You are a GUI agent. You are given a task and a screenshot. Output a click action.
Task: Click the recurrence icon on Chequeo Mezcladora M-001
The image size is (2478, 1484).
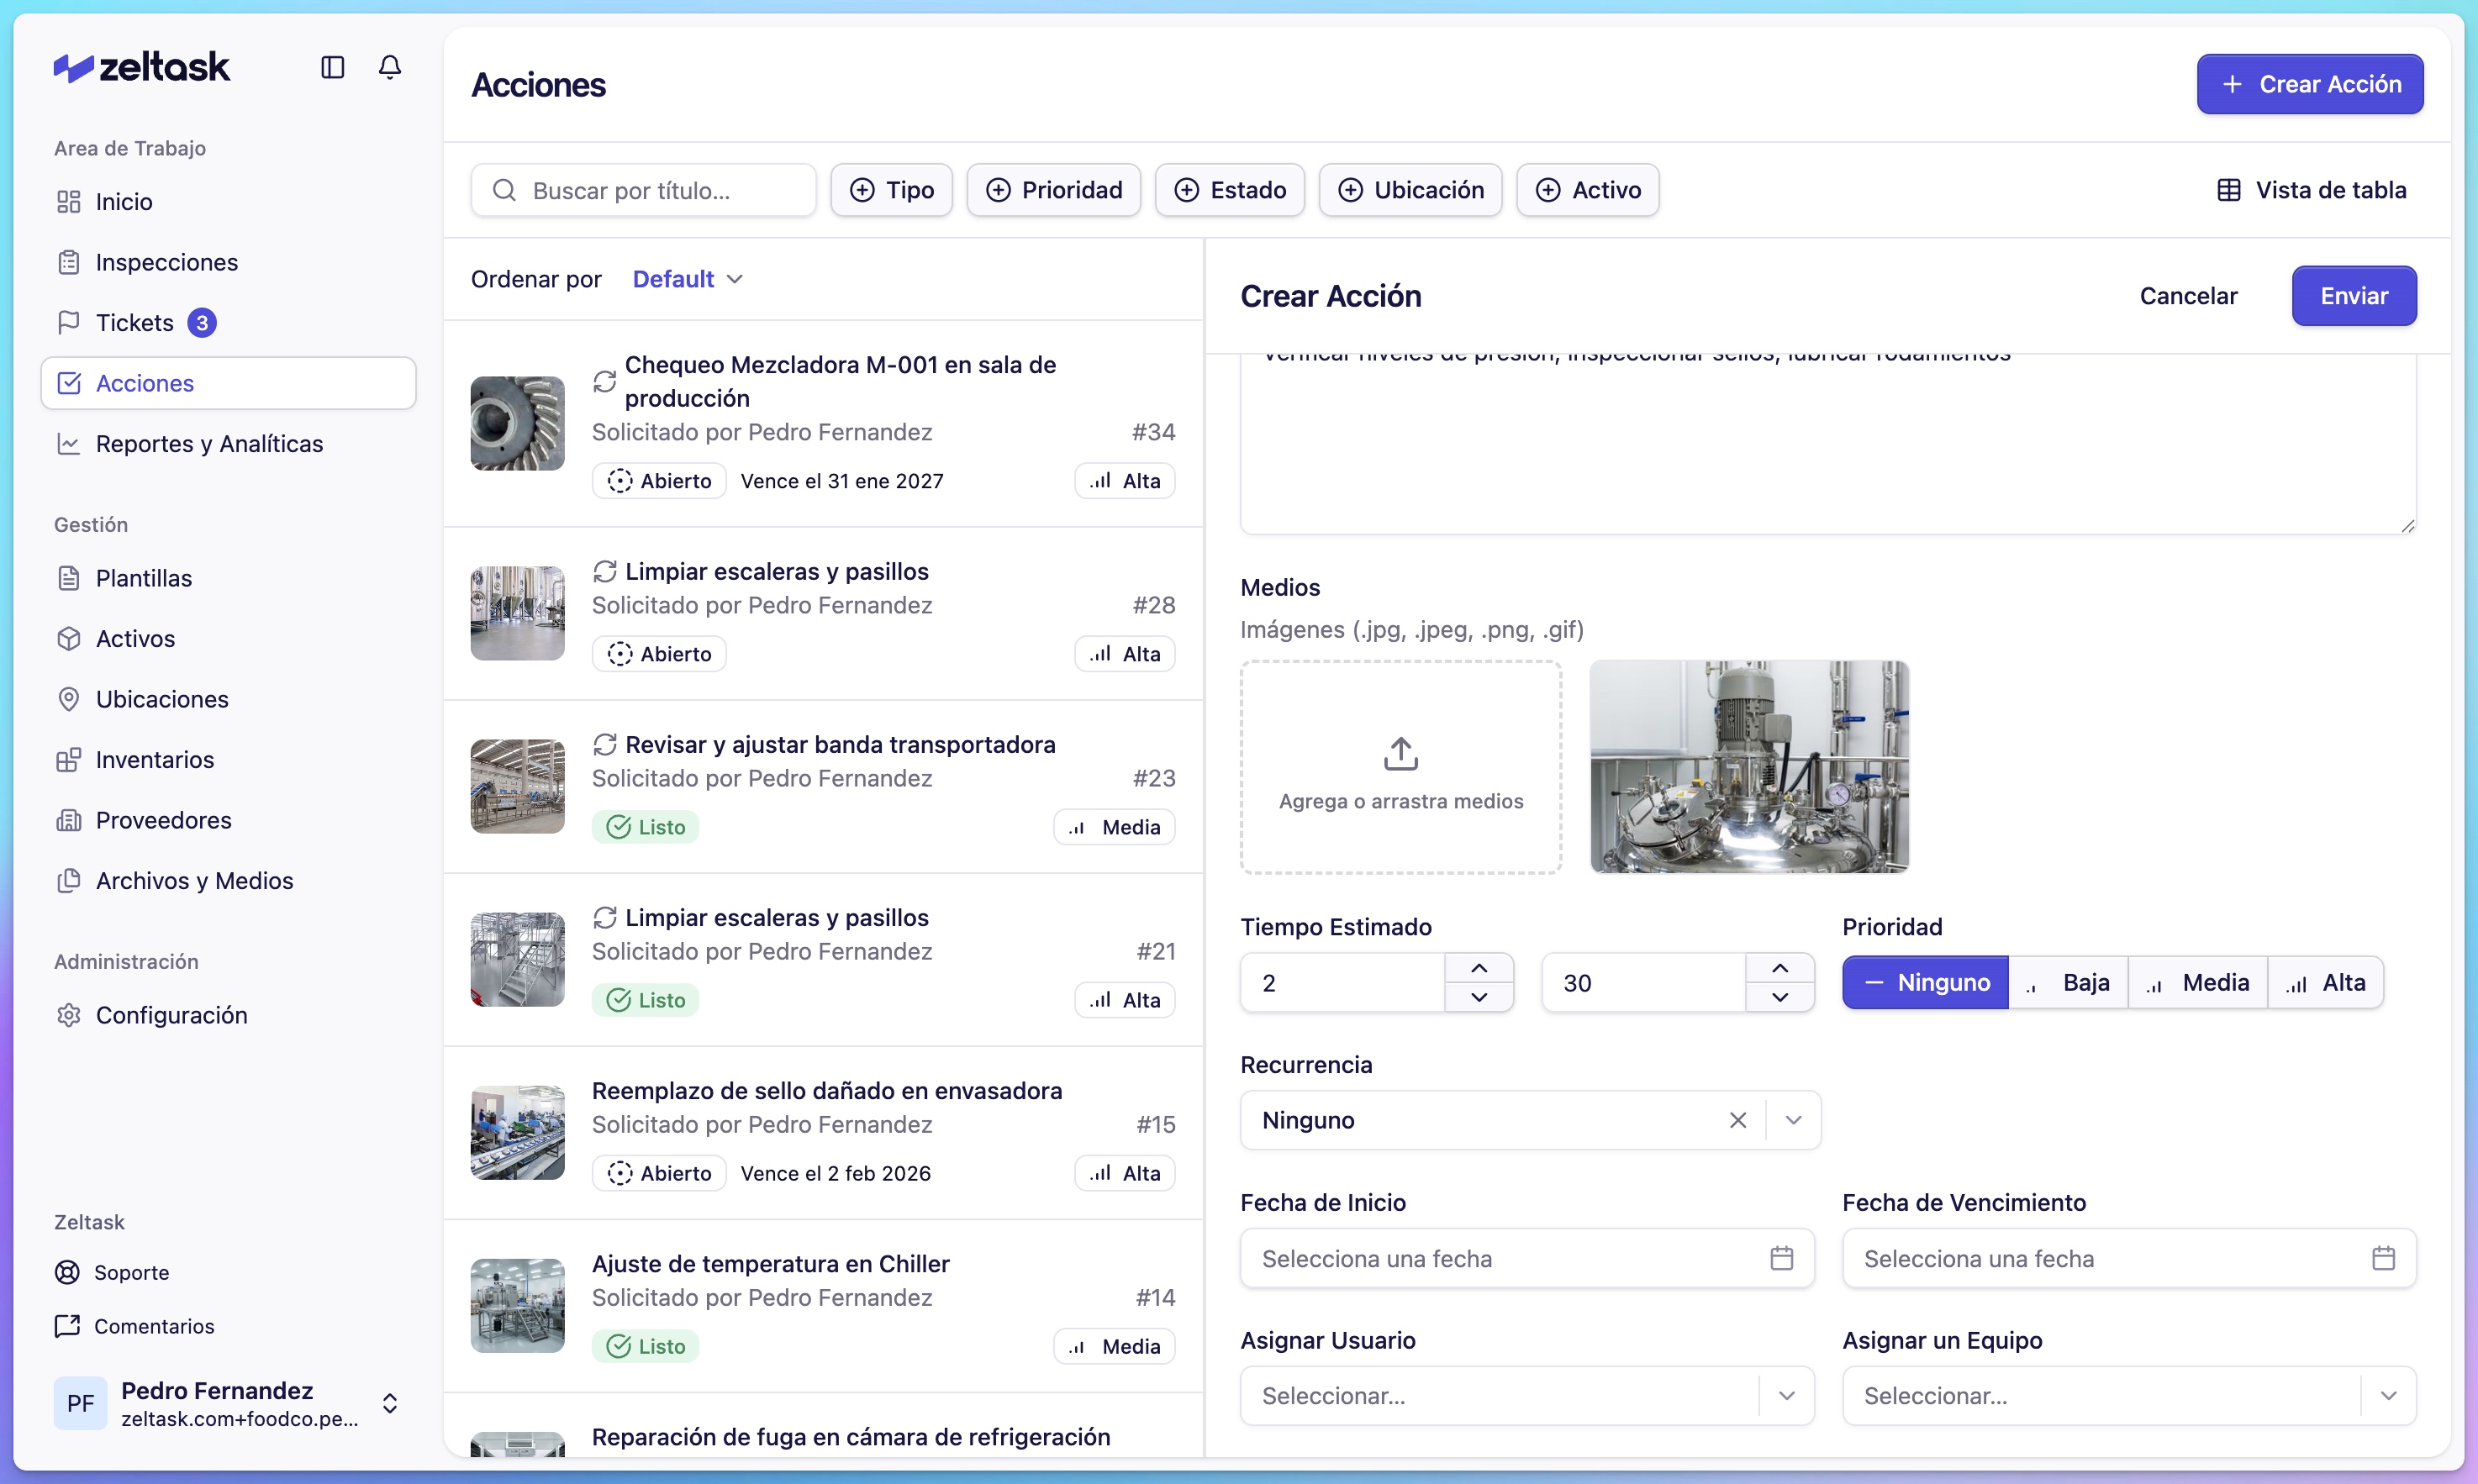click(604, 381)
